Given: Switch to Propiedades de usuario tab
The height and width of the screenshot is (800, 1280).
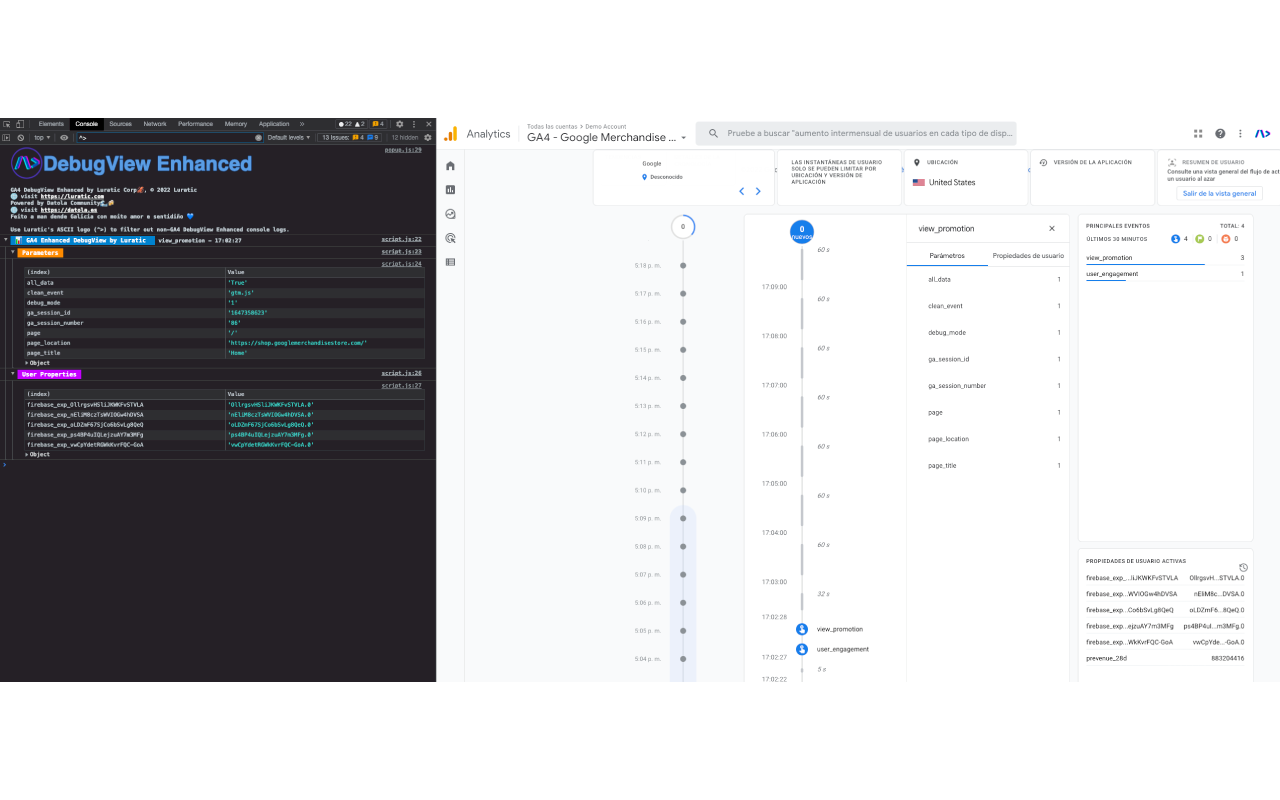Looking at the screenshot, I should point(1028,256).
